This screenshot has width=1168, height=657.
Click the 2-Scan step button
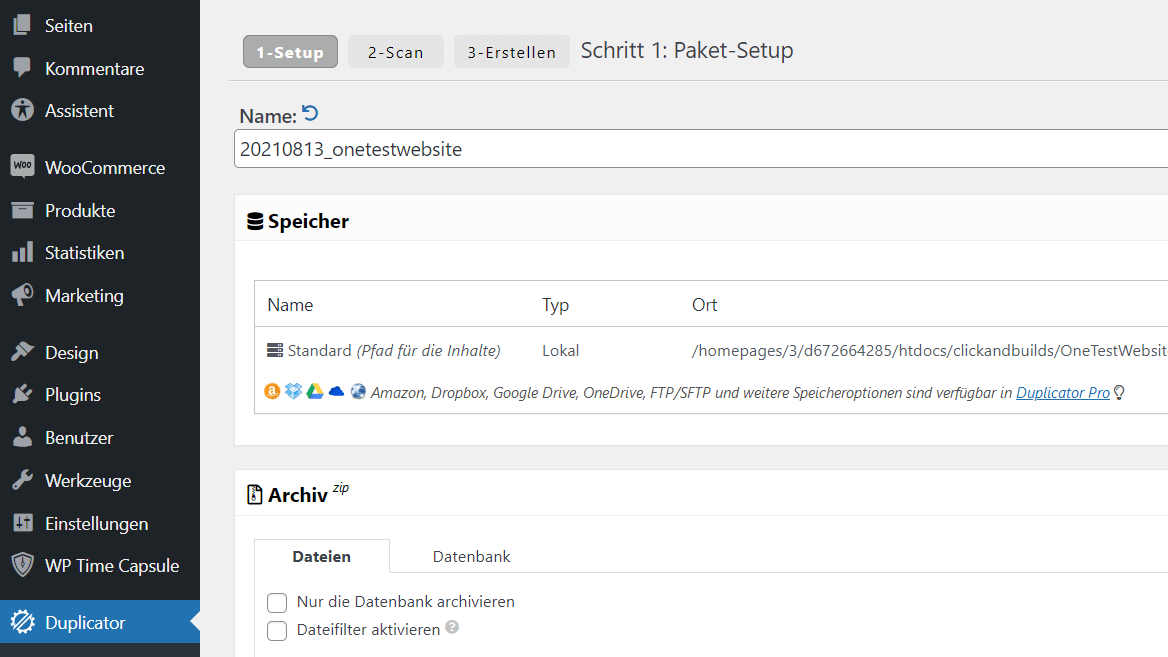point(396,51)
